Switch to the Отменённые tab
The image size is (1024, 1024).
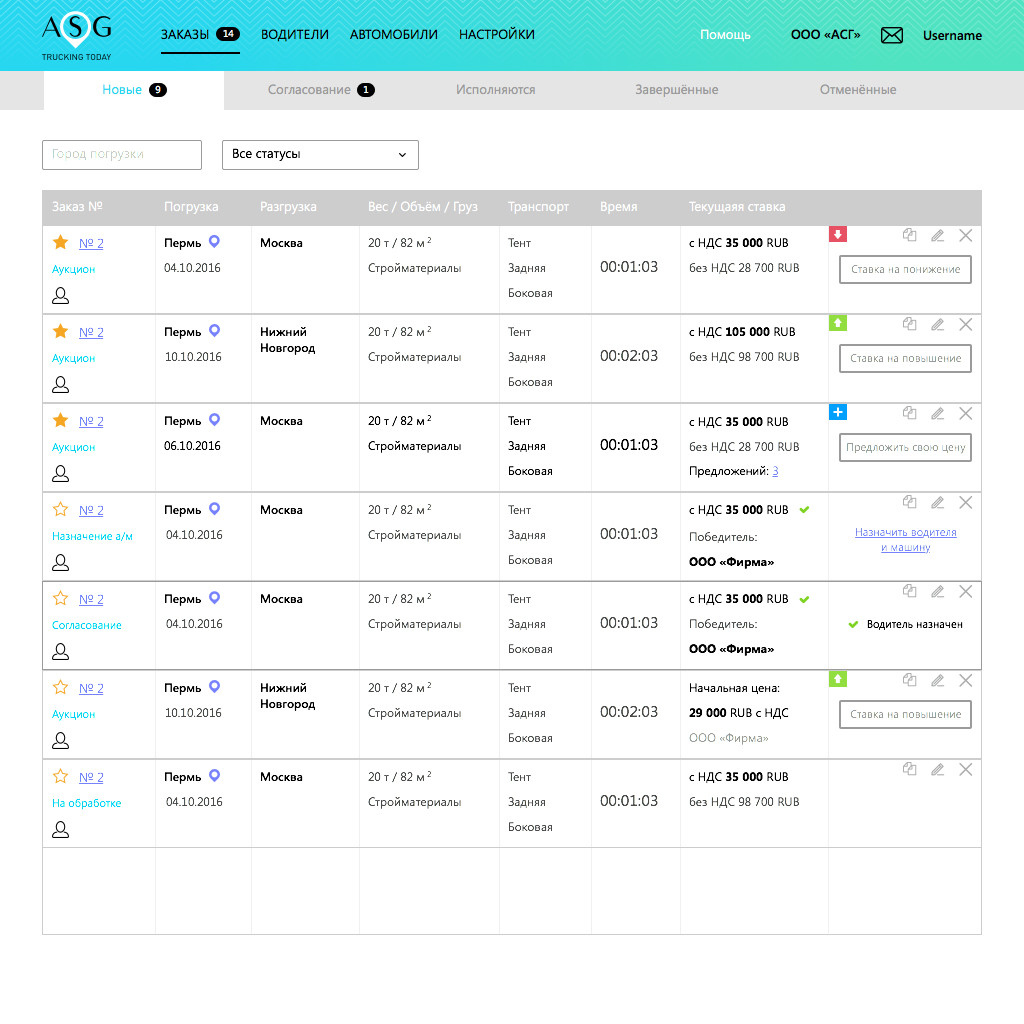pos(858,90)
